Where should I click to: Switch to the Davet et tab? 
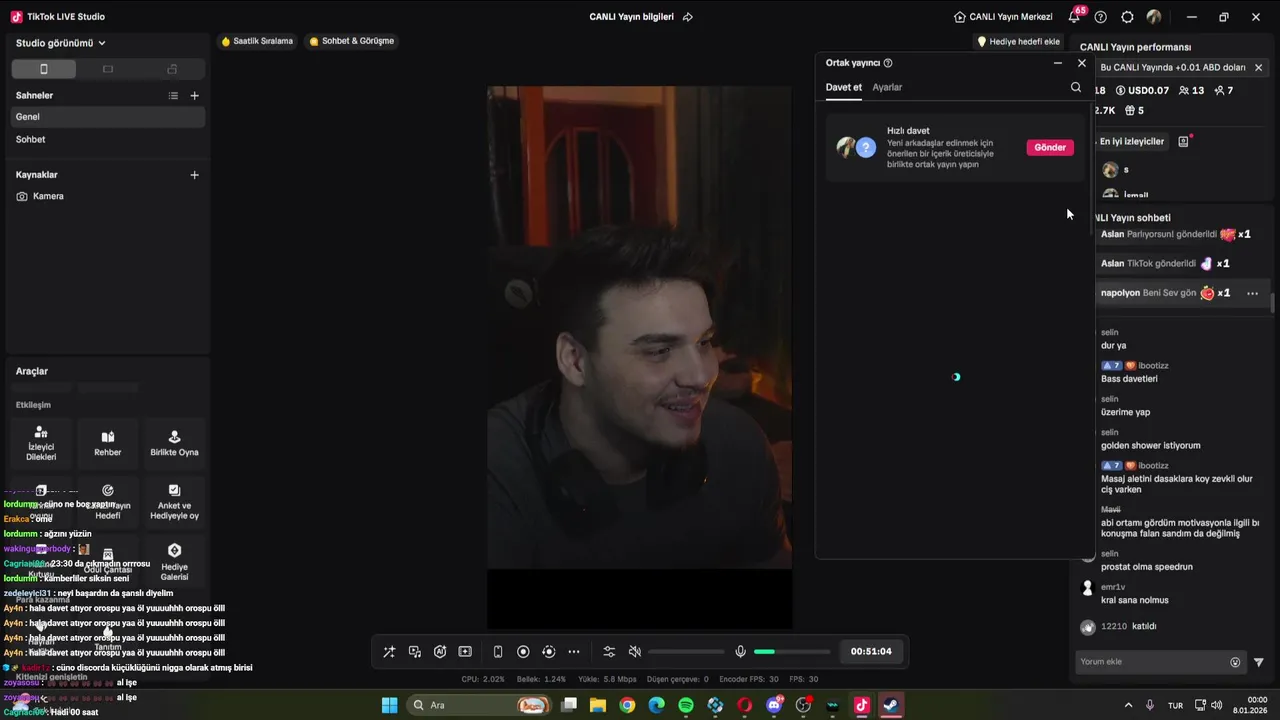[843, 87]
